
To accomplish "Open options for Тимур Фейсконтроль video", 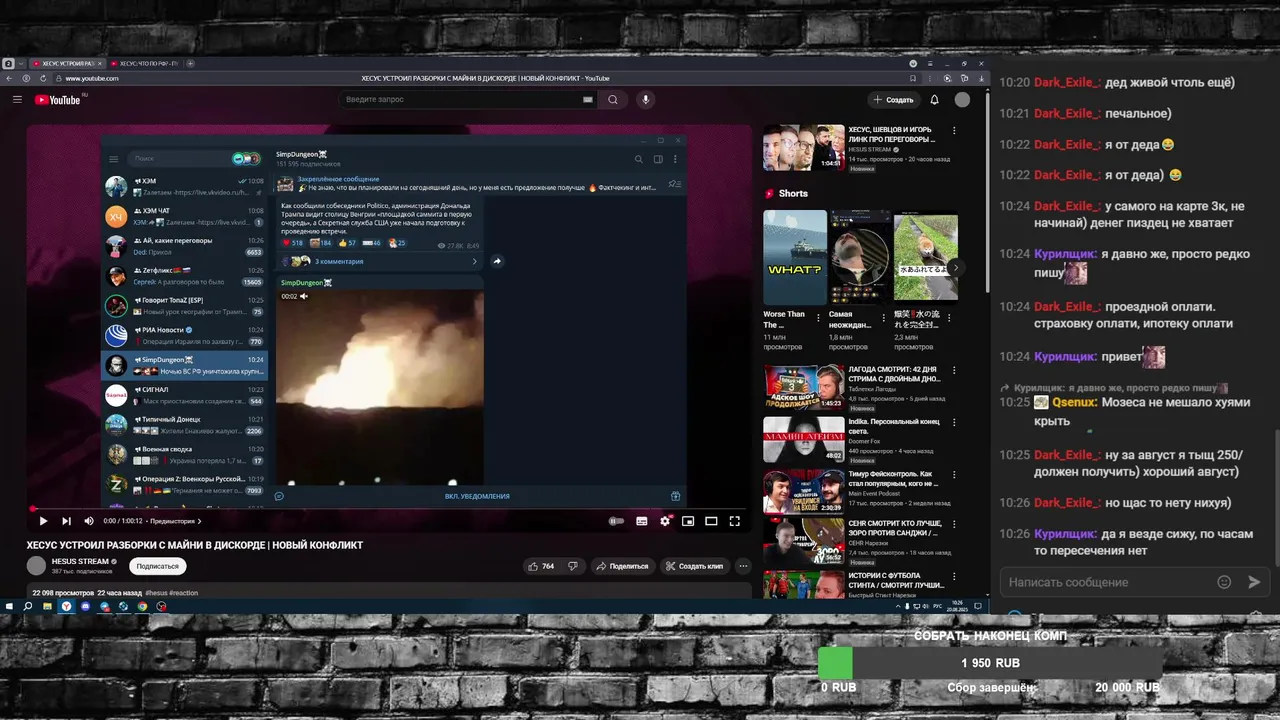I will [954, 476].
